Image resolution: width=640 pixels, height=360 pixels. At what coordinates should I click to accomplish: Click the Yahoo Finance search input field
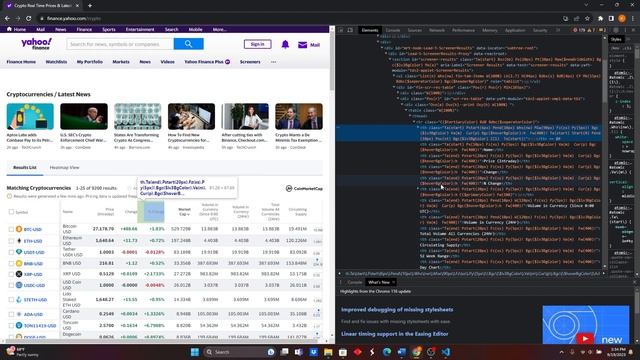pyautogui.click(x=120, y=44)
